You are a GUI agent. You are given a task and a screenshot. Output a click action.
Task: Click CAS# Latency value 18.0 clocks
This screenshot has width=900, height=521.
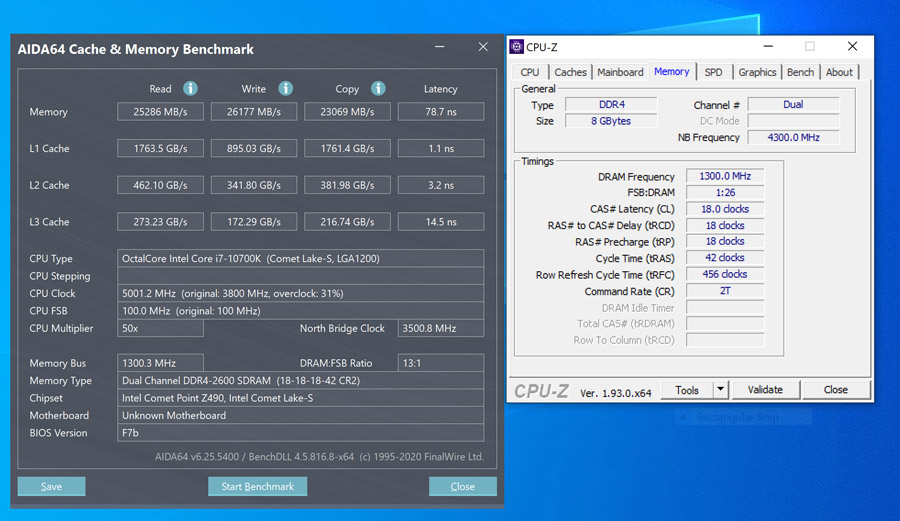725,209
